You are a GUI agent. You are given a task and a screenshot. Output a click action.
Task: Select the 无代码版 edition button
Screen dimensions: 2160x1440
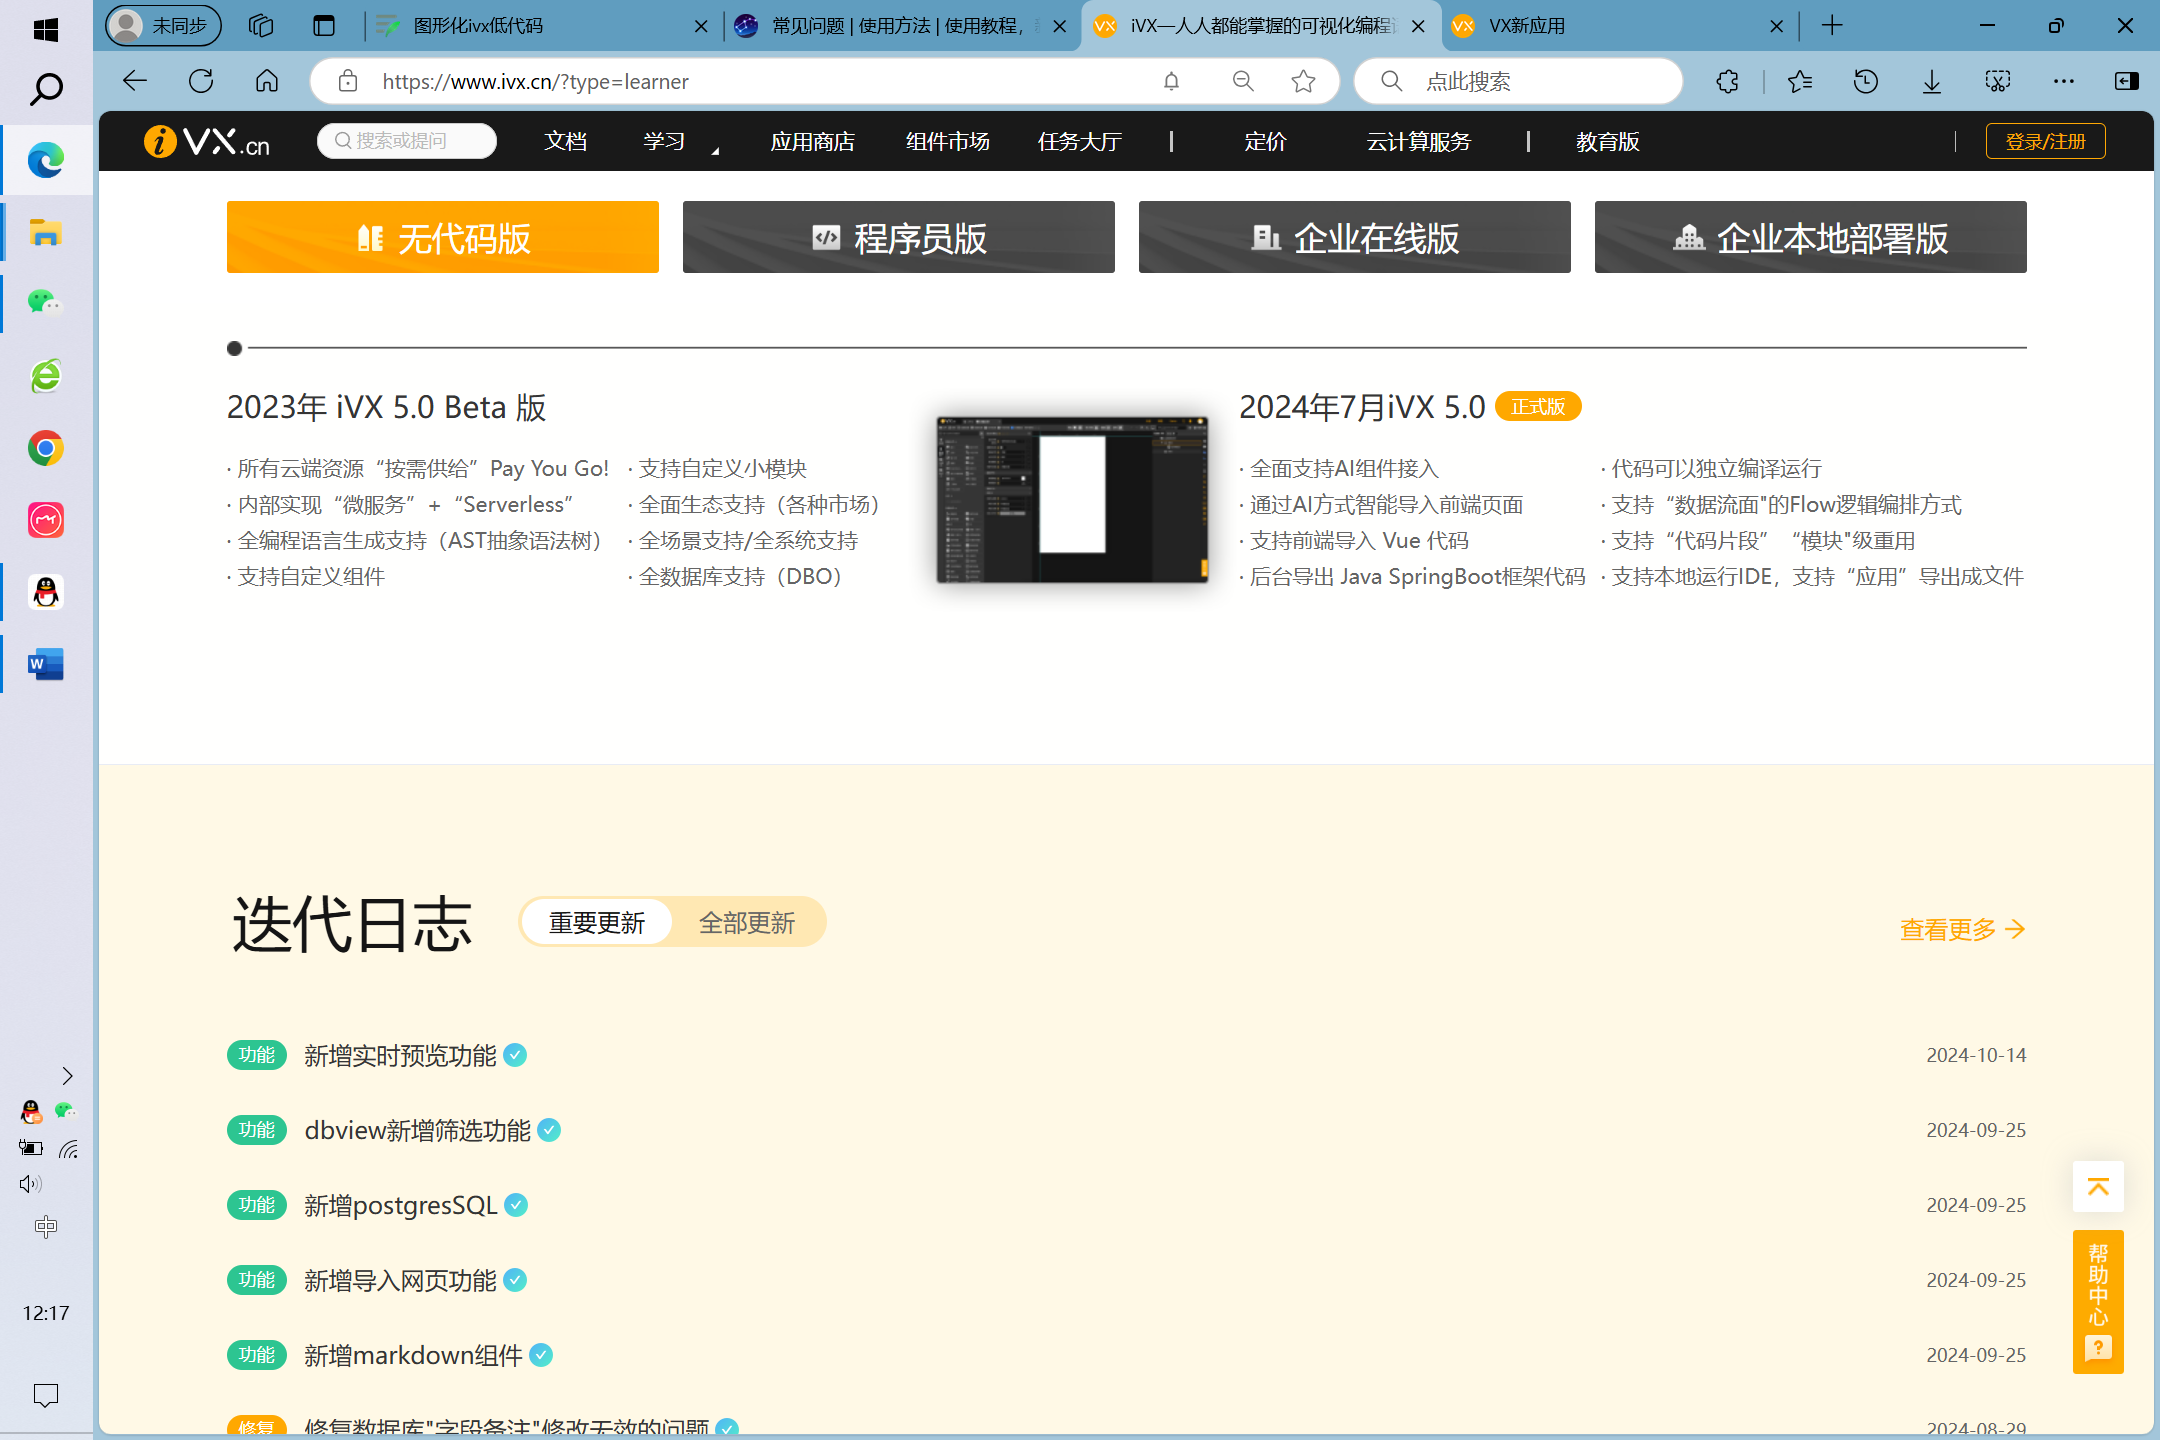coord(443,237)
